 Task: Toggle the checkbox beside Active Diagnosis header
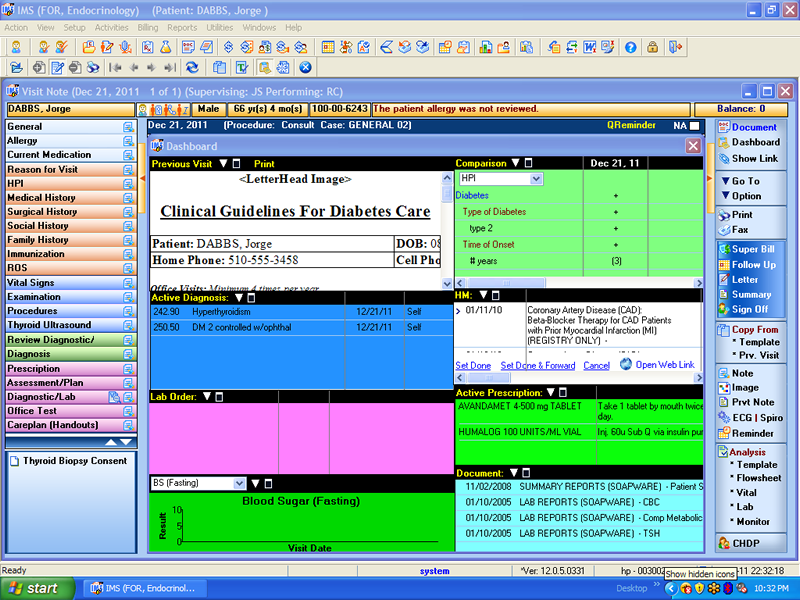coord(251,298)
